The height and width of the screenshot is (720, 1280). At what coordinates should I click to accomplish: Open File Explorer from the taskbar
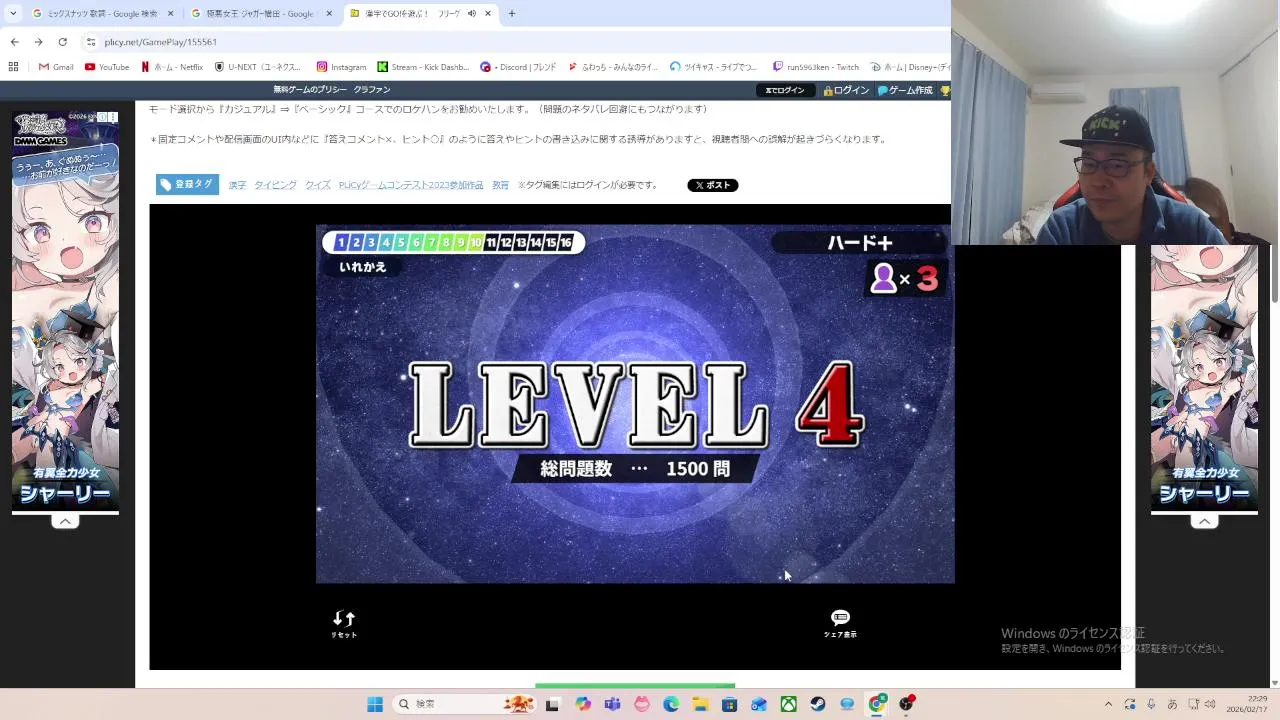701,704
